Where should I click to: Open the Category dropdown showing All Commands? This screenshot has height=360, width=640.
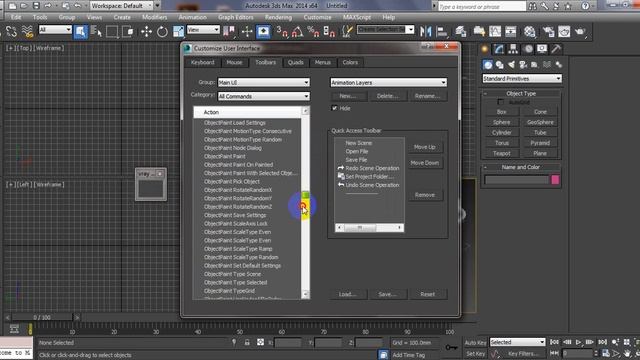[x=264, y=96]
